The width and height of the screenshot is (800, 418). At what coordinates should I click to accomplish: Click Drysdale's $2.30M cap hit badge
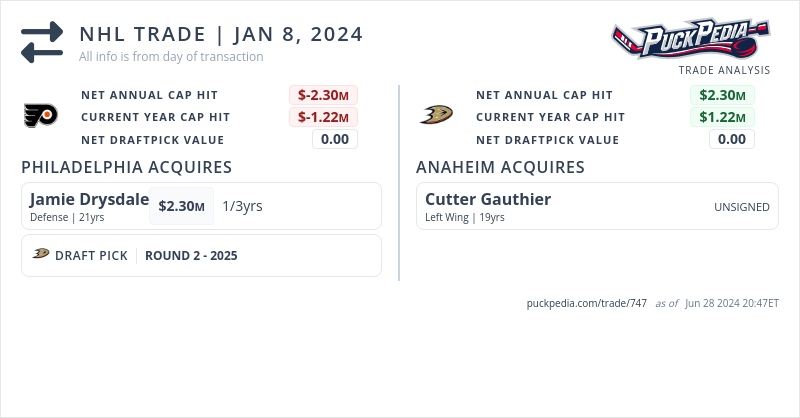click(x=181, y=206)
